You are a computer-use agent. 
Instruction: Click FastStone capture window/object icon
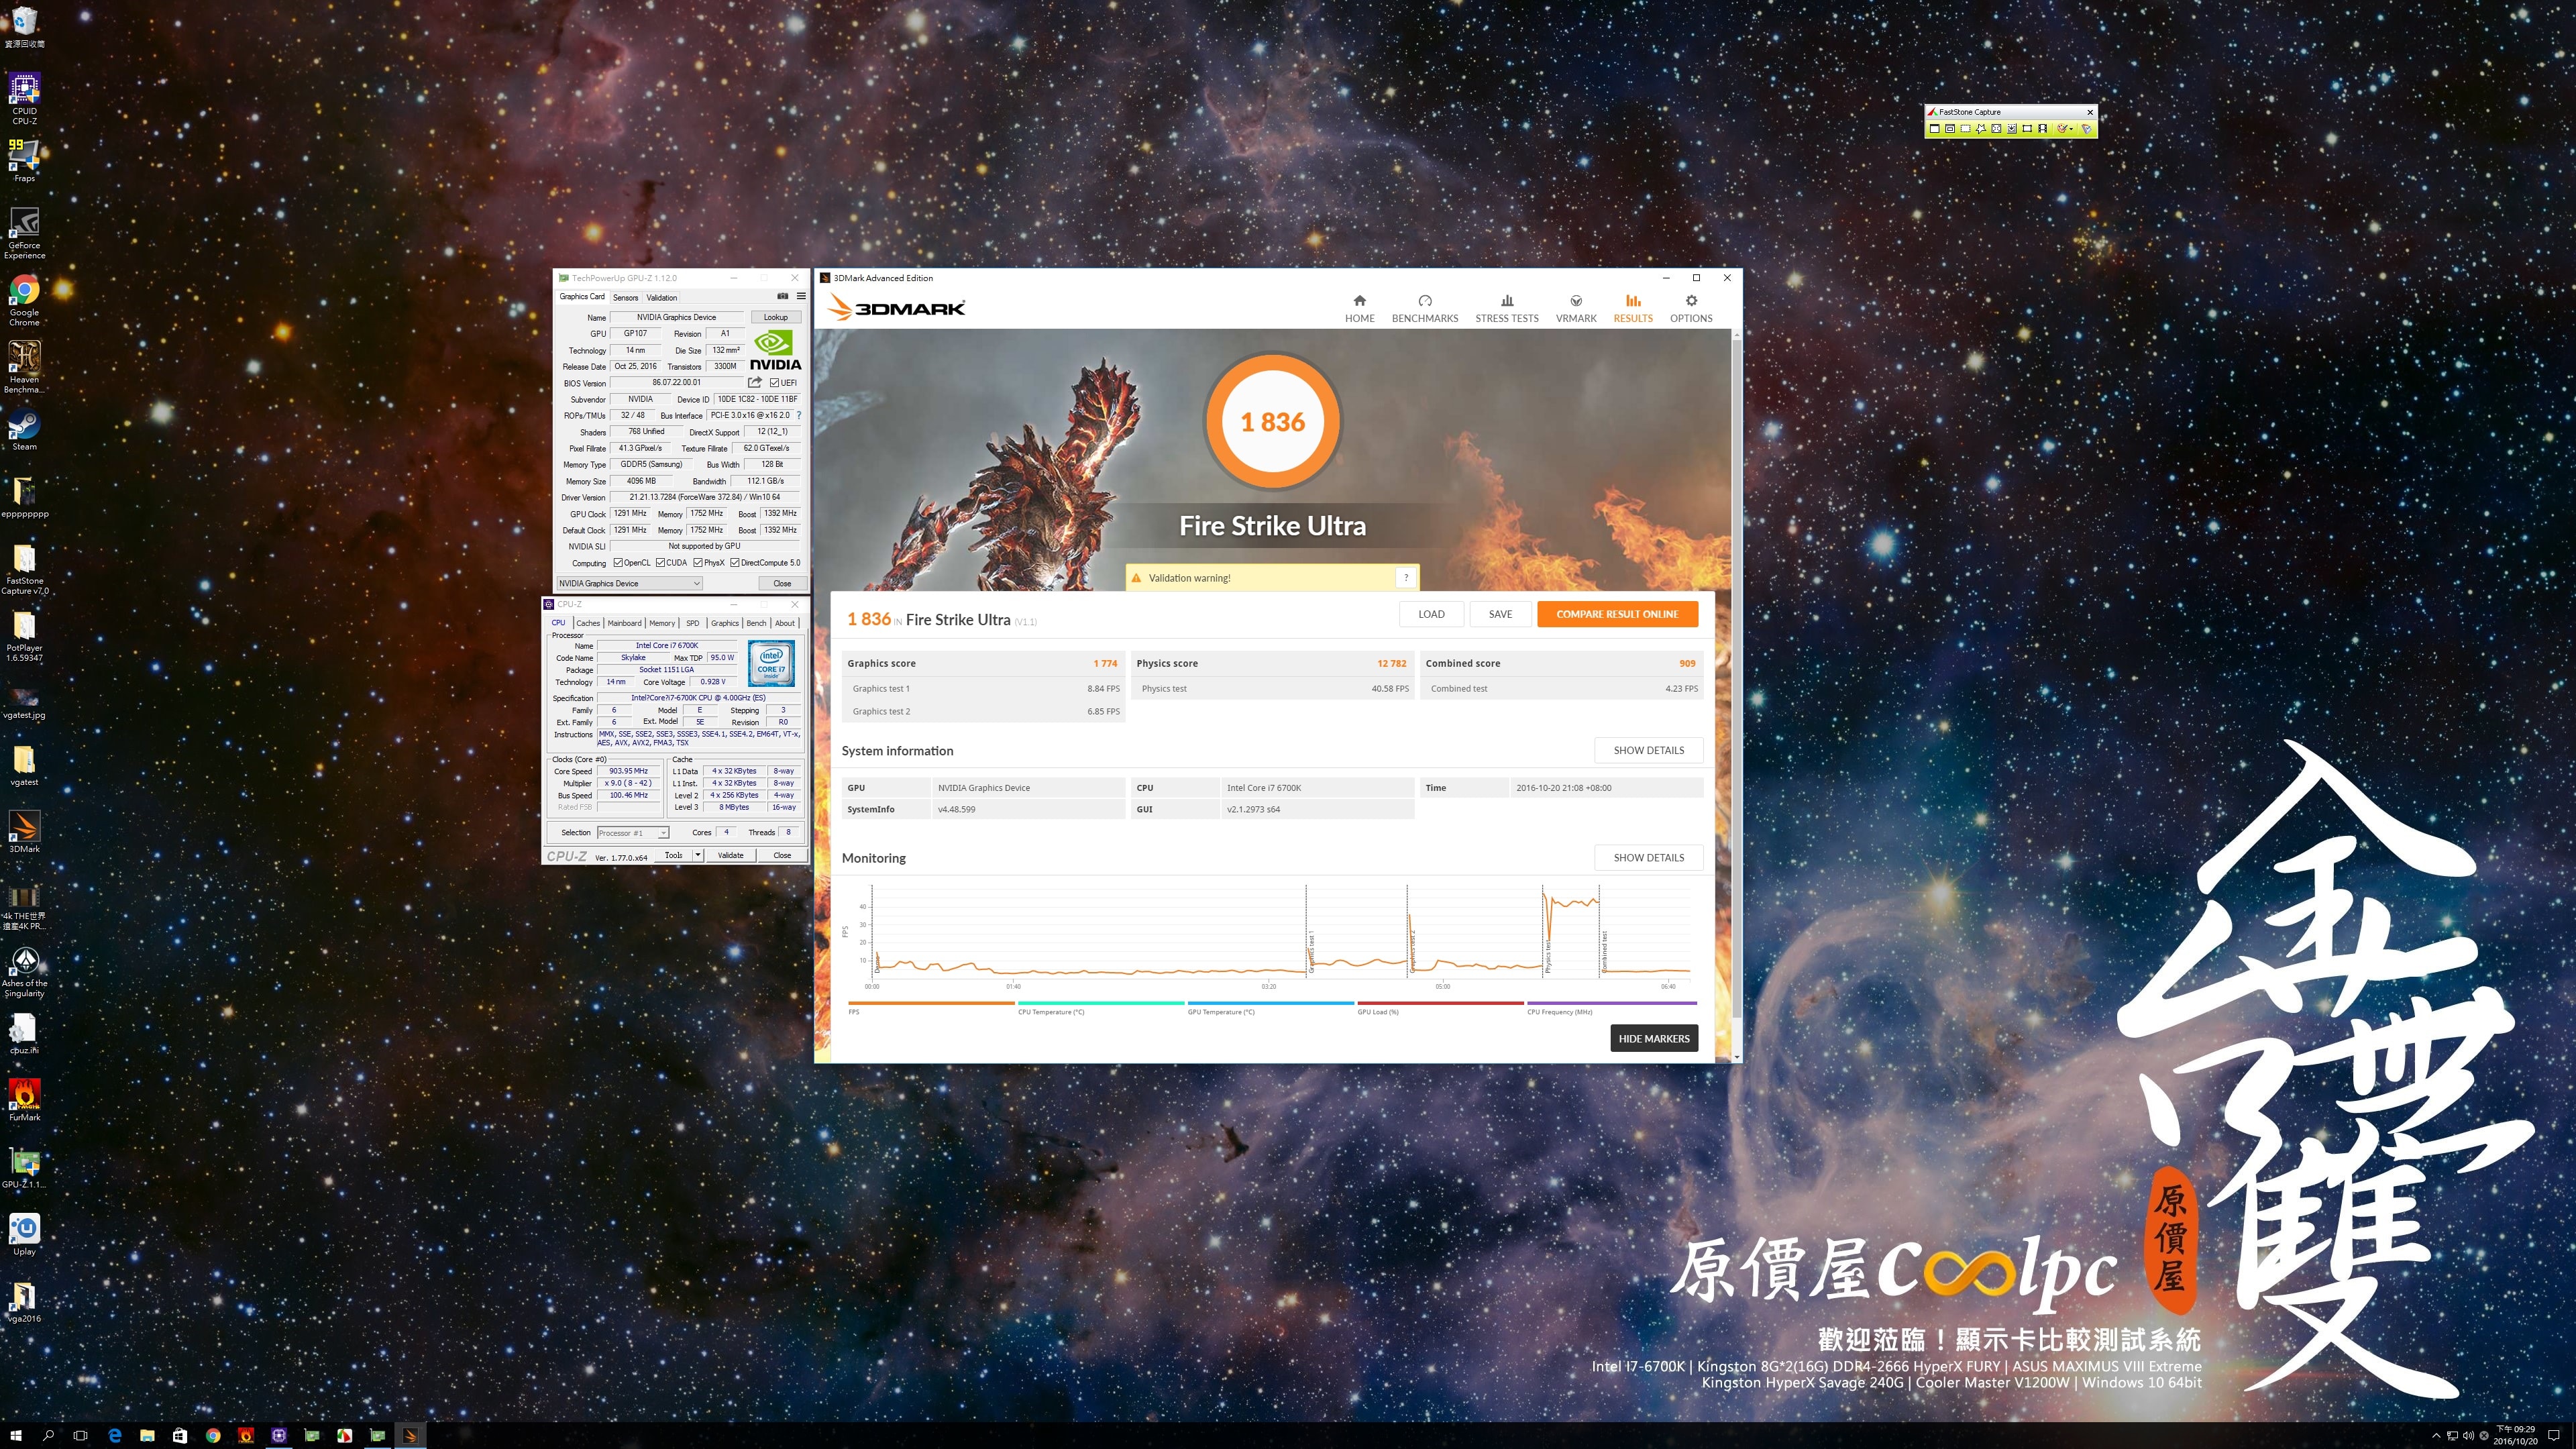(1950, 129)
